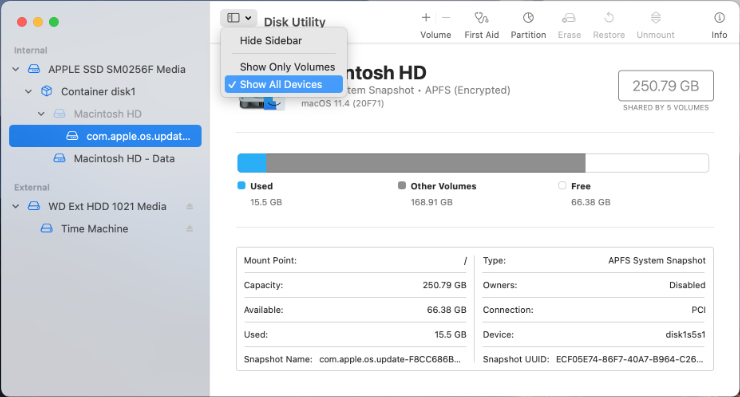Collapse Macintosh HD disclosure chevron
The height and width of the screenshot is (397, 740).
pyautogui.click(x=41, y=114)
